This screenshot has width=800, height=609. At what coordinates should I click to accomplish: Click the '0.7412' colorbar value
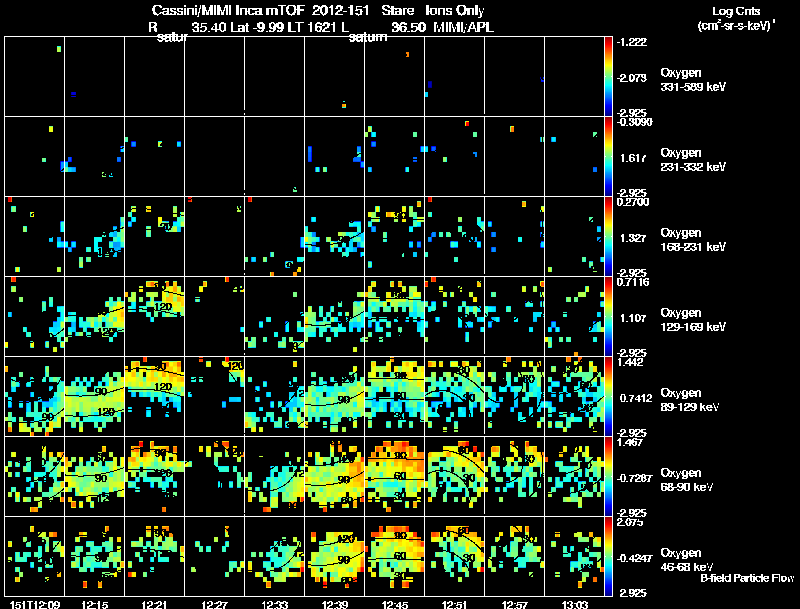(x=636, y=398)
